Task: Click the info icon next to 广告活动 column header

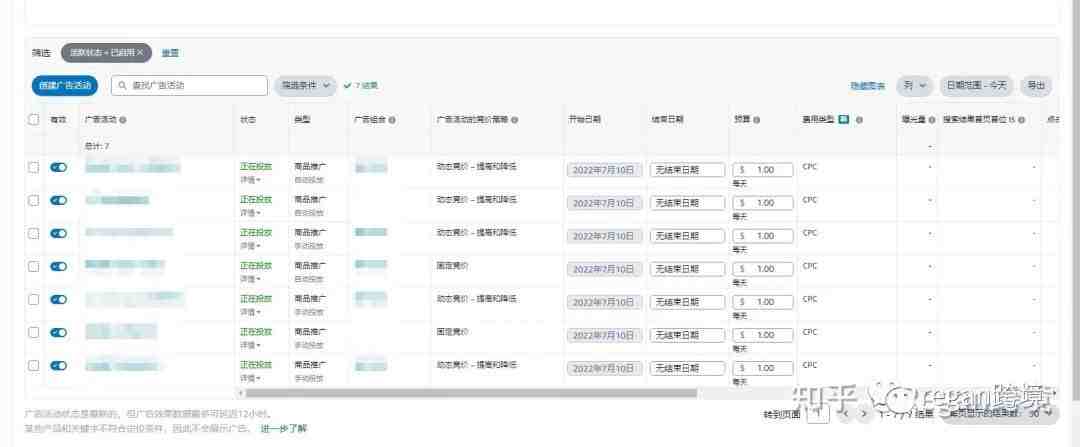Action: pos(123,120)
